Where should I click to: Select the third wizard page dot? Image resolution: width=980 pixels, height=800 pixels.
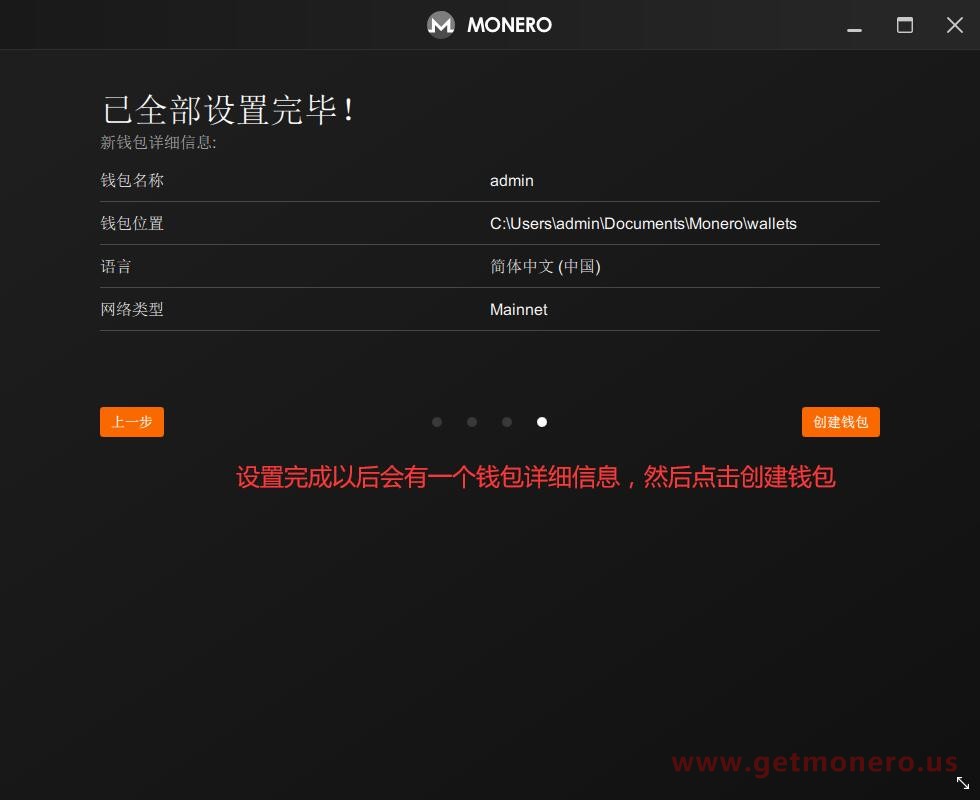point(507,422)
